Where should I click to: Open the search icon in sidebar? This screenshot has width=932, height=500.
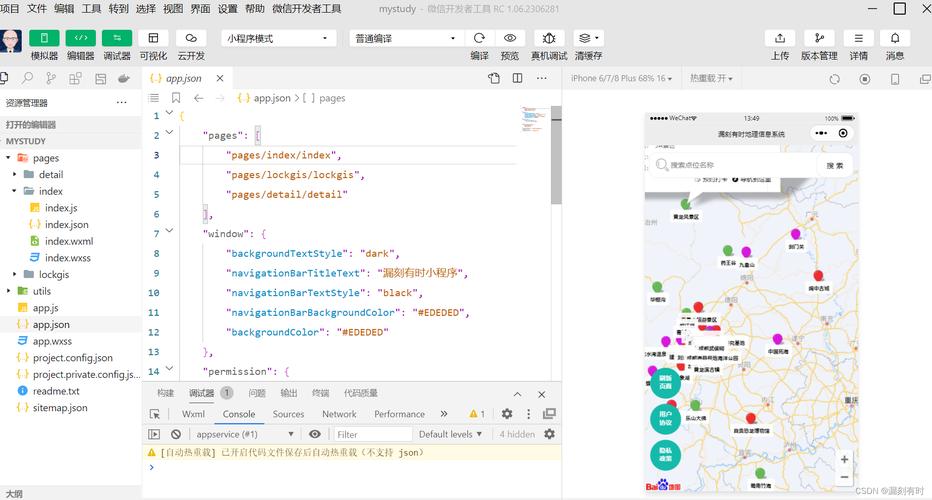pyautogui.click(x=27, y=78)
